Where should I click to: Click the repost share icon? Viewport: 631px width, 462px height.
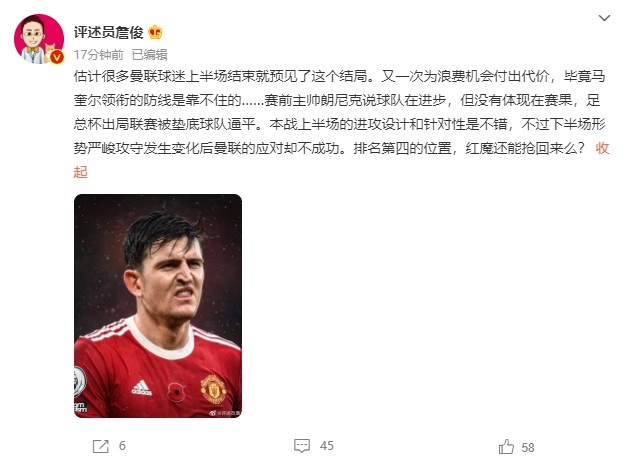pyautogui.click(x=101, y=446)
